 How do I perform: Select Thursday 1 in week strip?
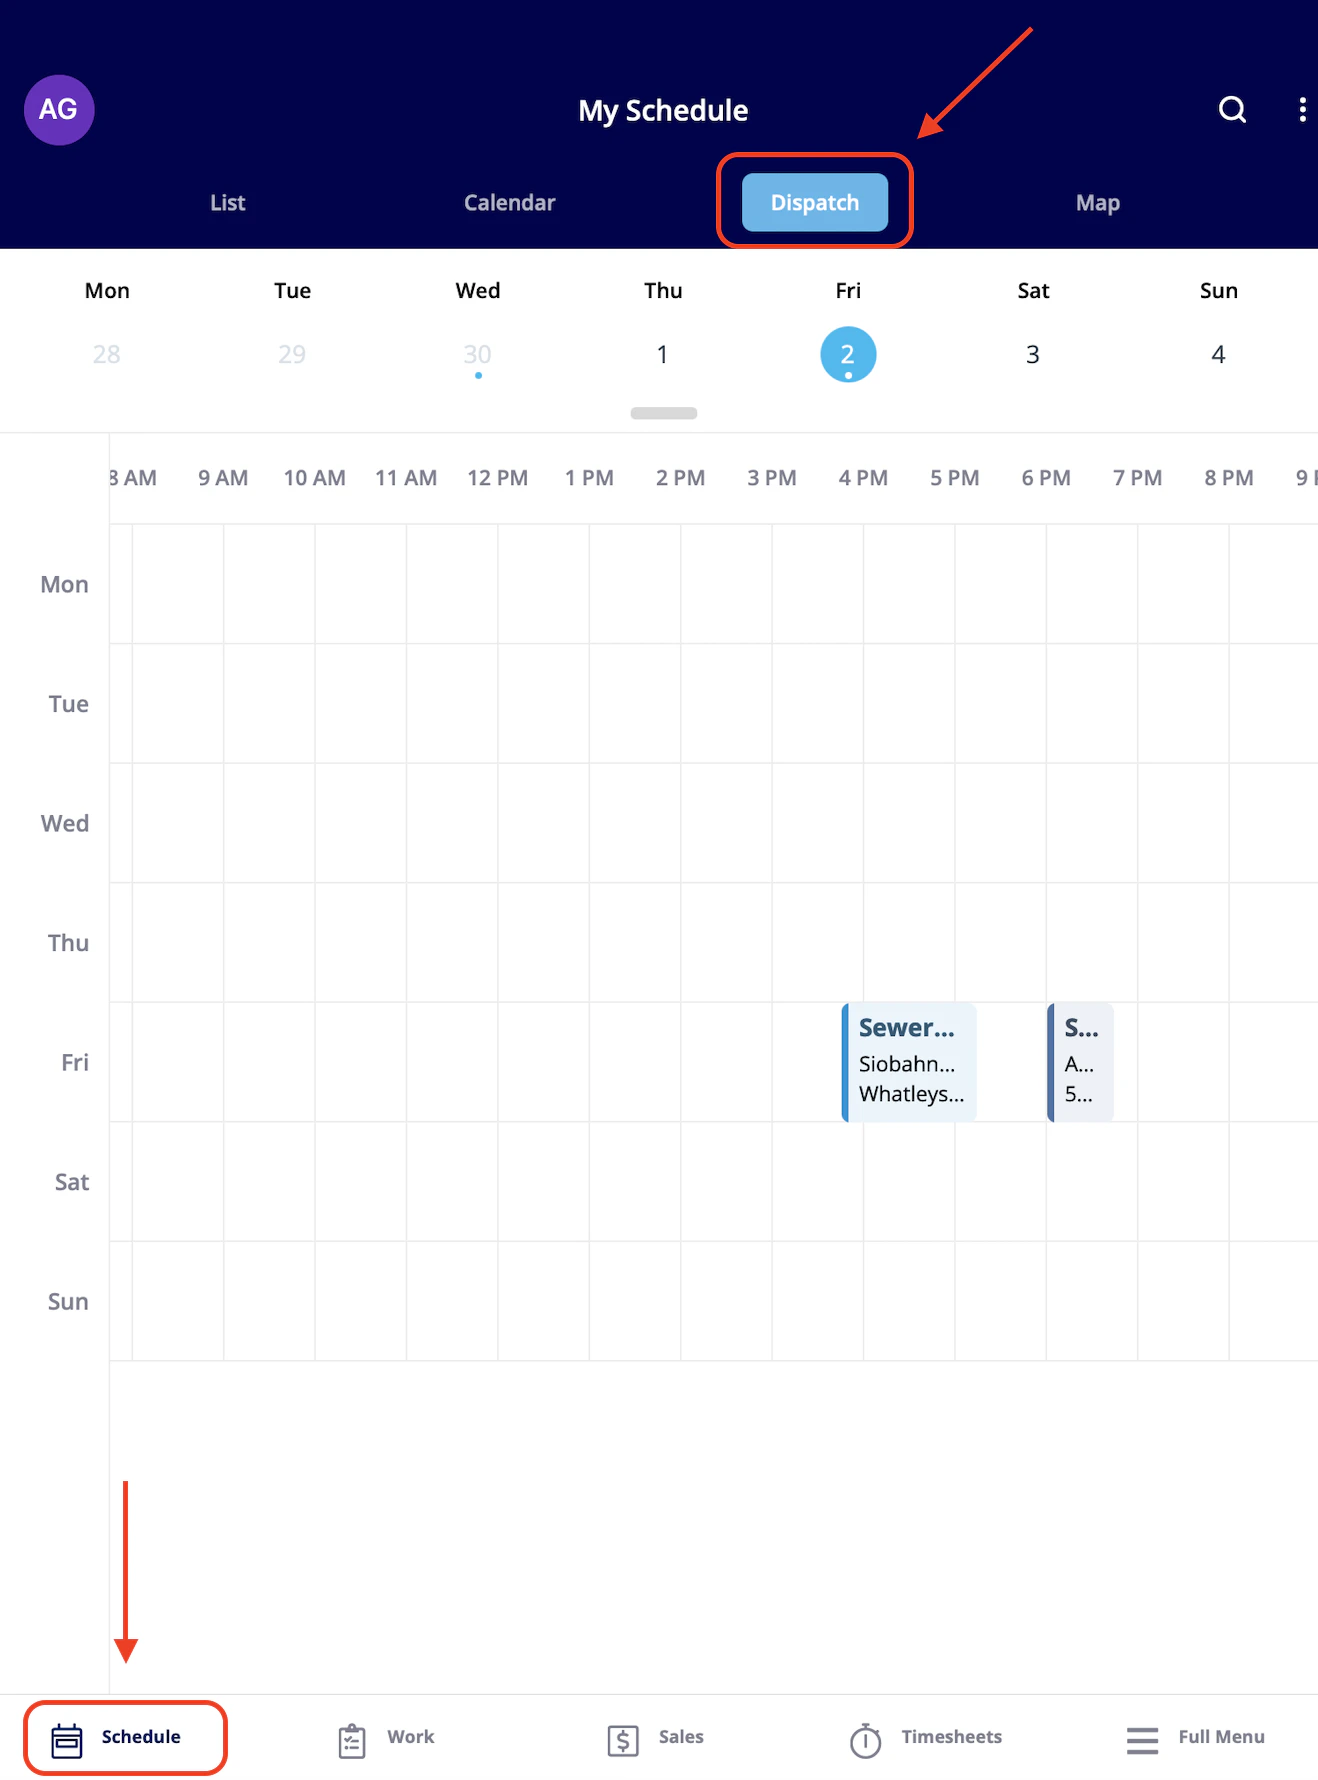[x=662, y=354]
